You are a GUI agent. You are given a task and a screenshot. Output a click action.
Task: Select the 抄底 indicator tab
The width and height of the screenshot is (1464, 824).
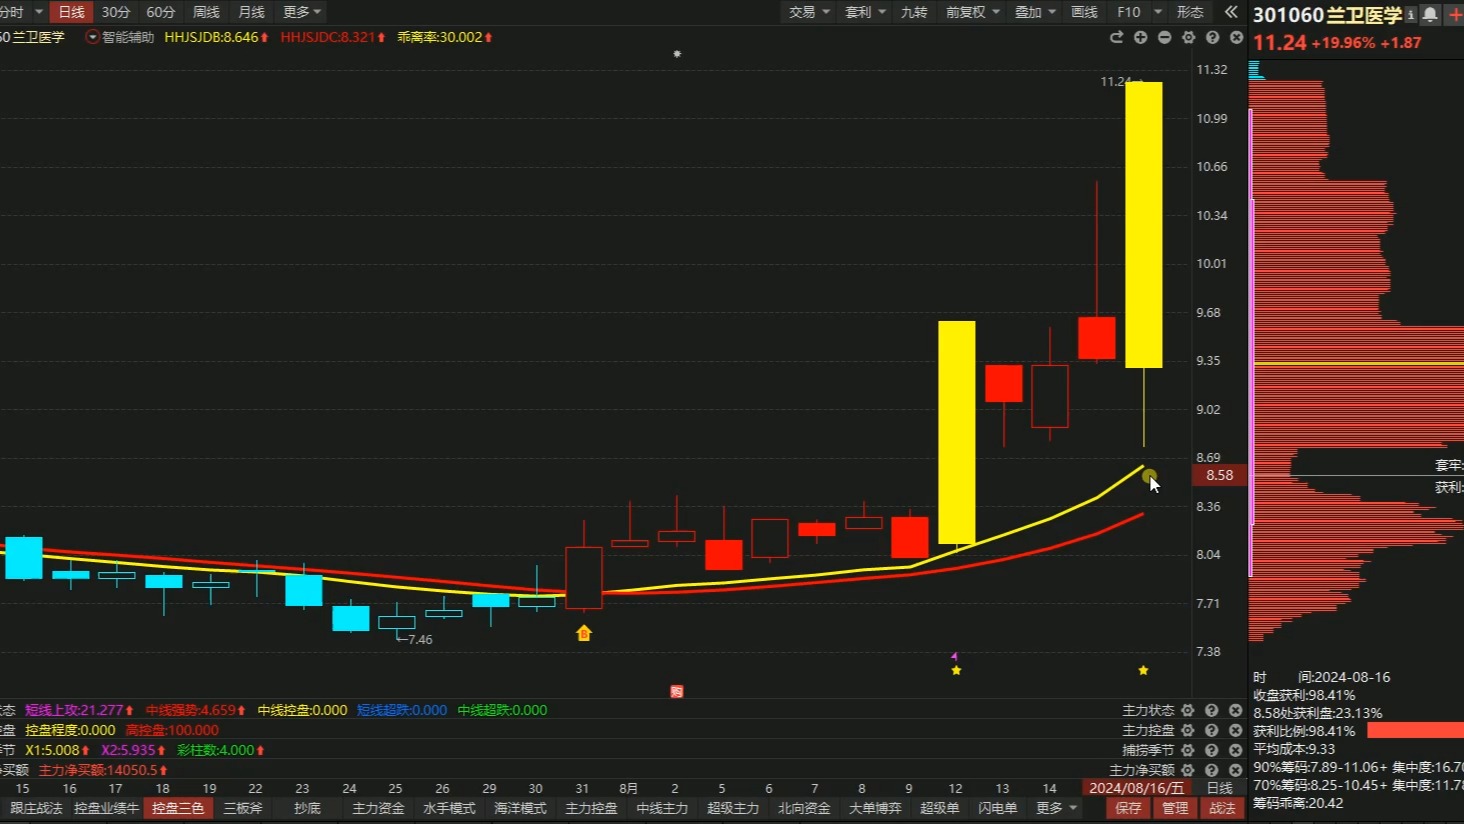click(307, 808)
